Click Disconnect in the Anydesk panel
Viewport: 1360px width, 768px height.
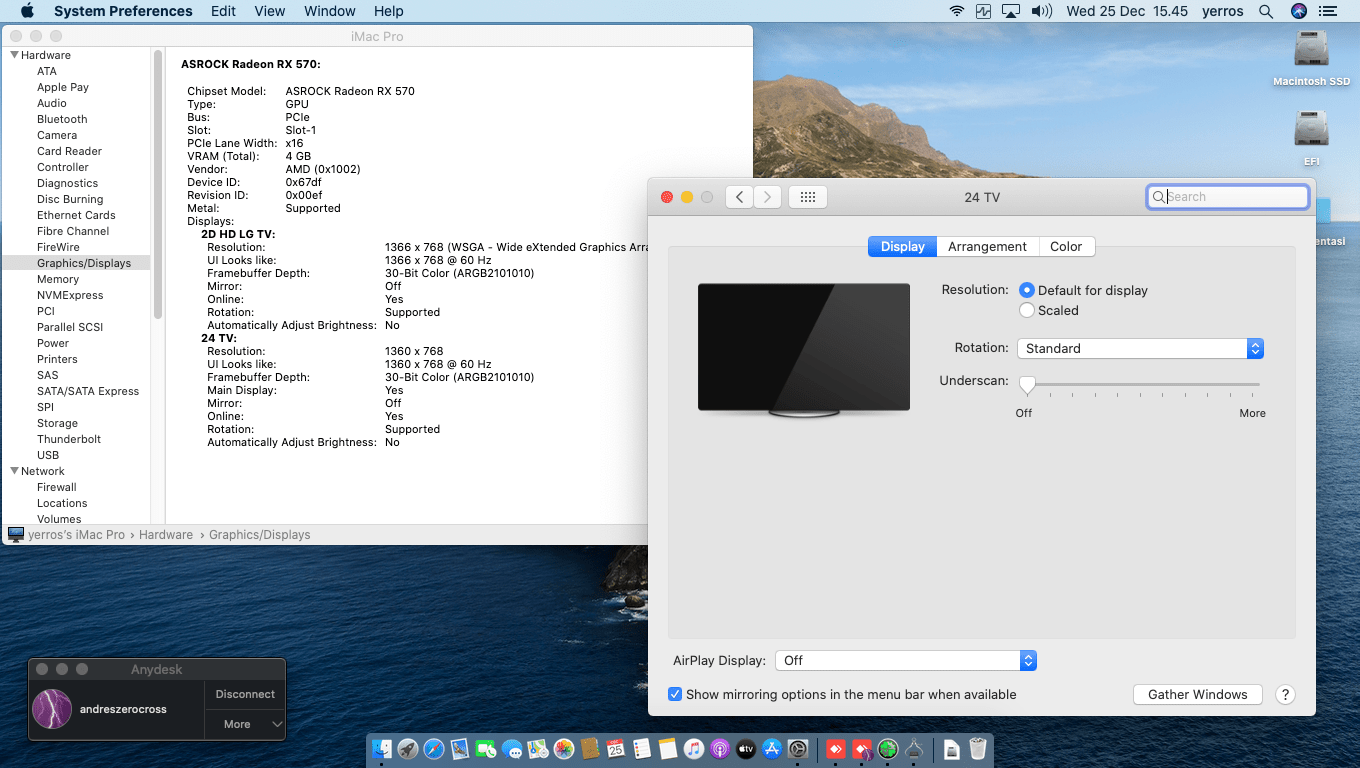pos(245,694)
